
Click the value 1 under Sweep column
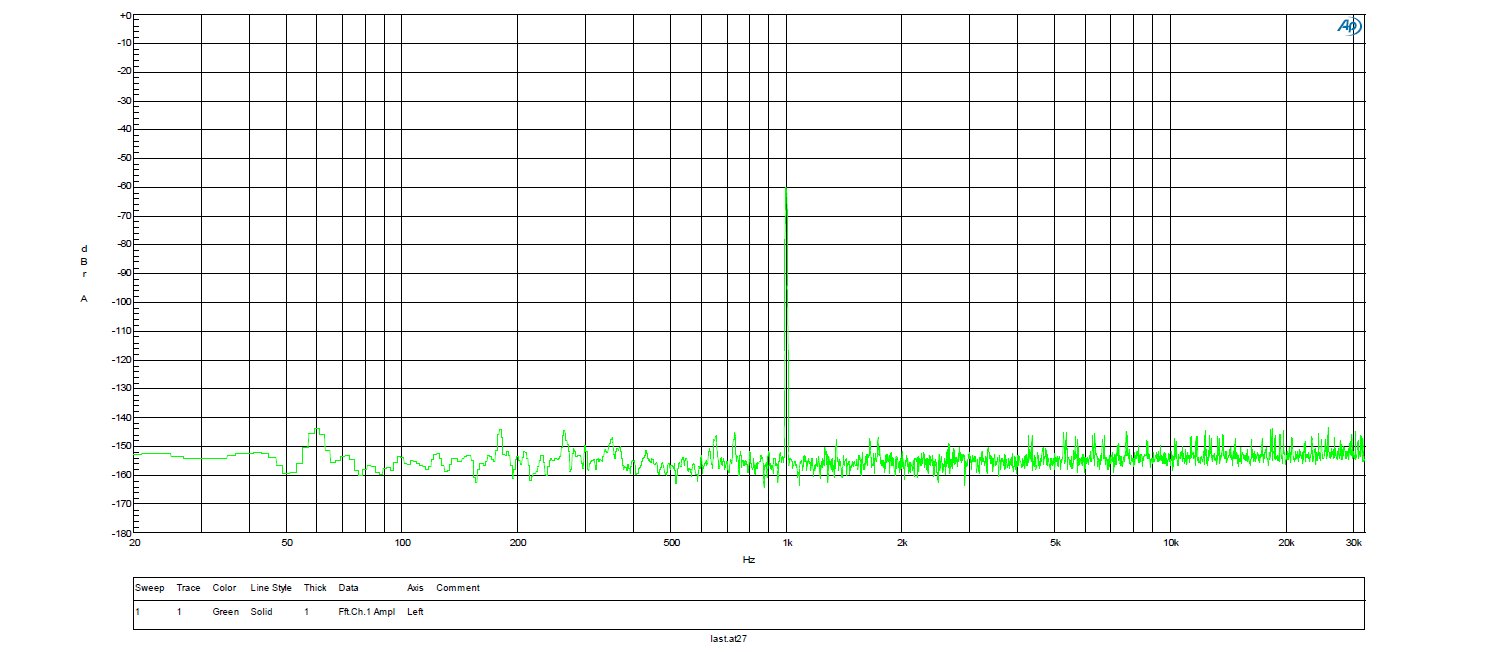point(137,611)
